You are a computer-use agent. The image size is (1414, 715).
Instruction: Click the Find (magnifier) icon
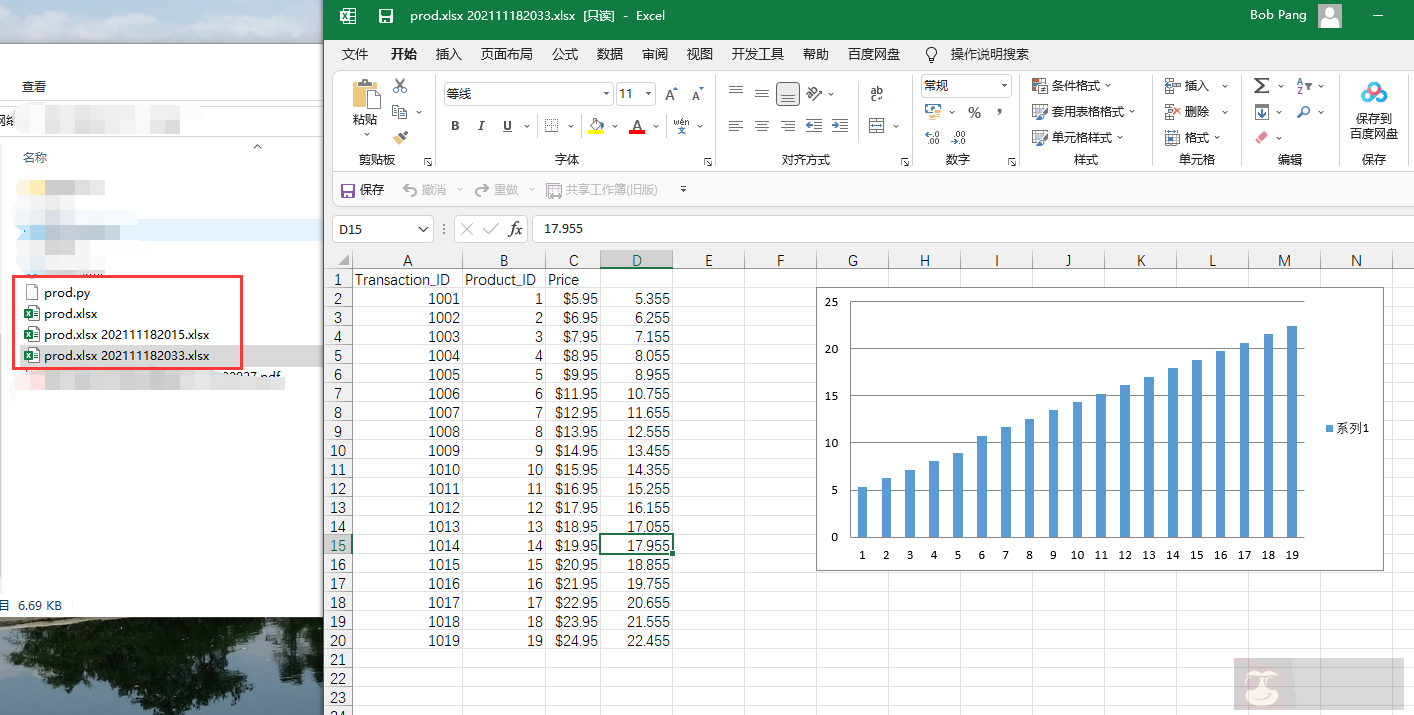point(1303,113)
